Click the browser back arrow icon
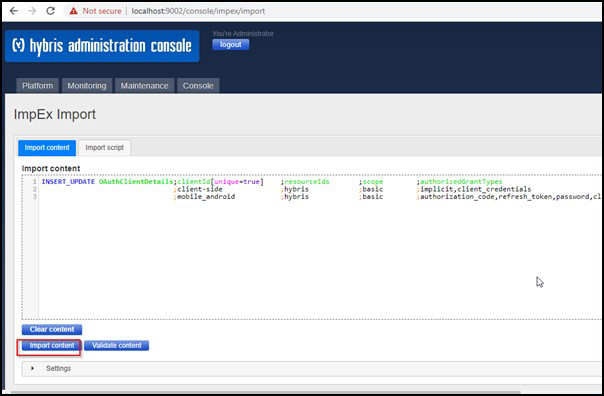The width and height of the screenshot is (604, 396). (14, 11)
